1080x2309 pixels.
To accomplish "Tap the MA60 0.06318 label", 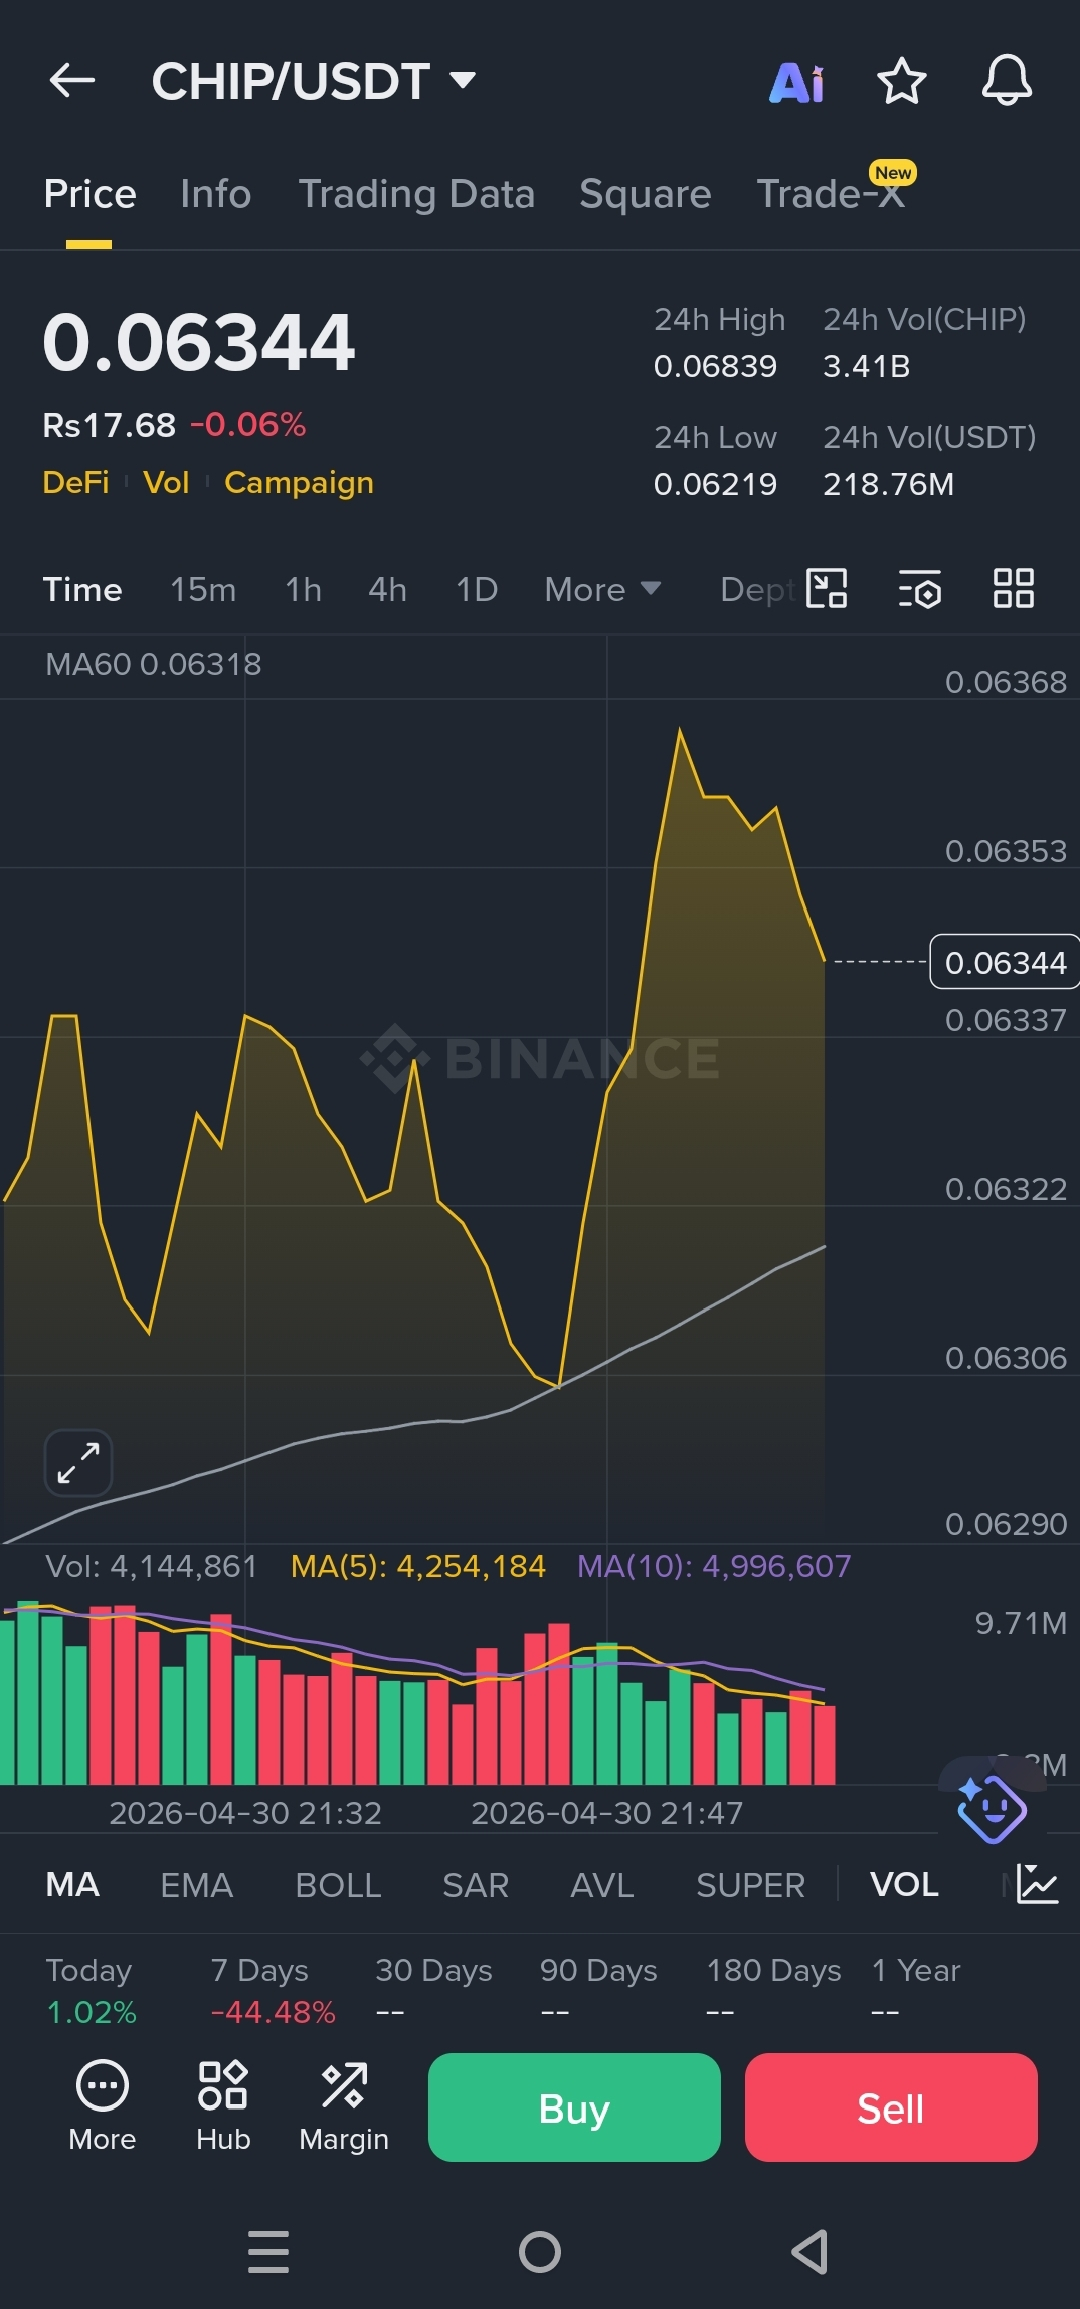I will click(x=153, y=664).
